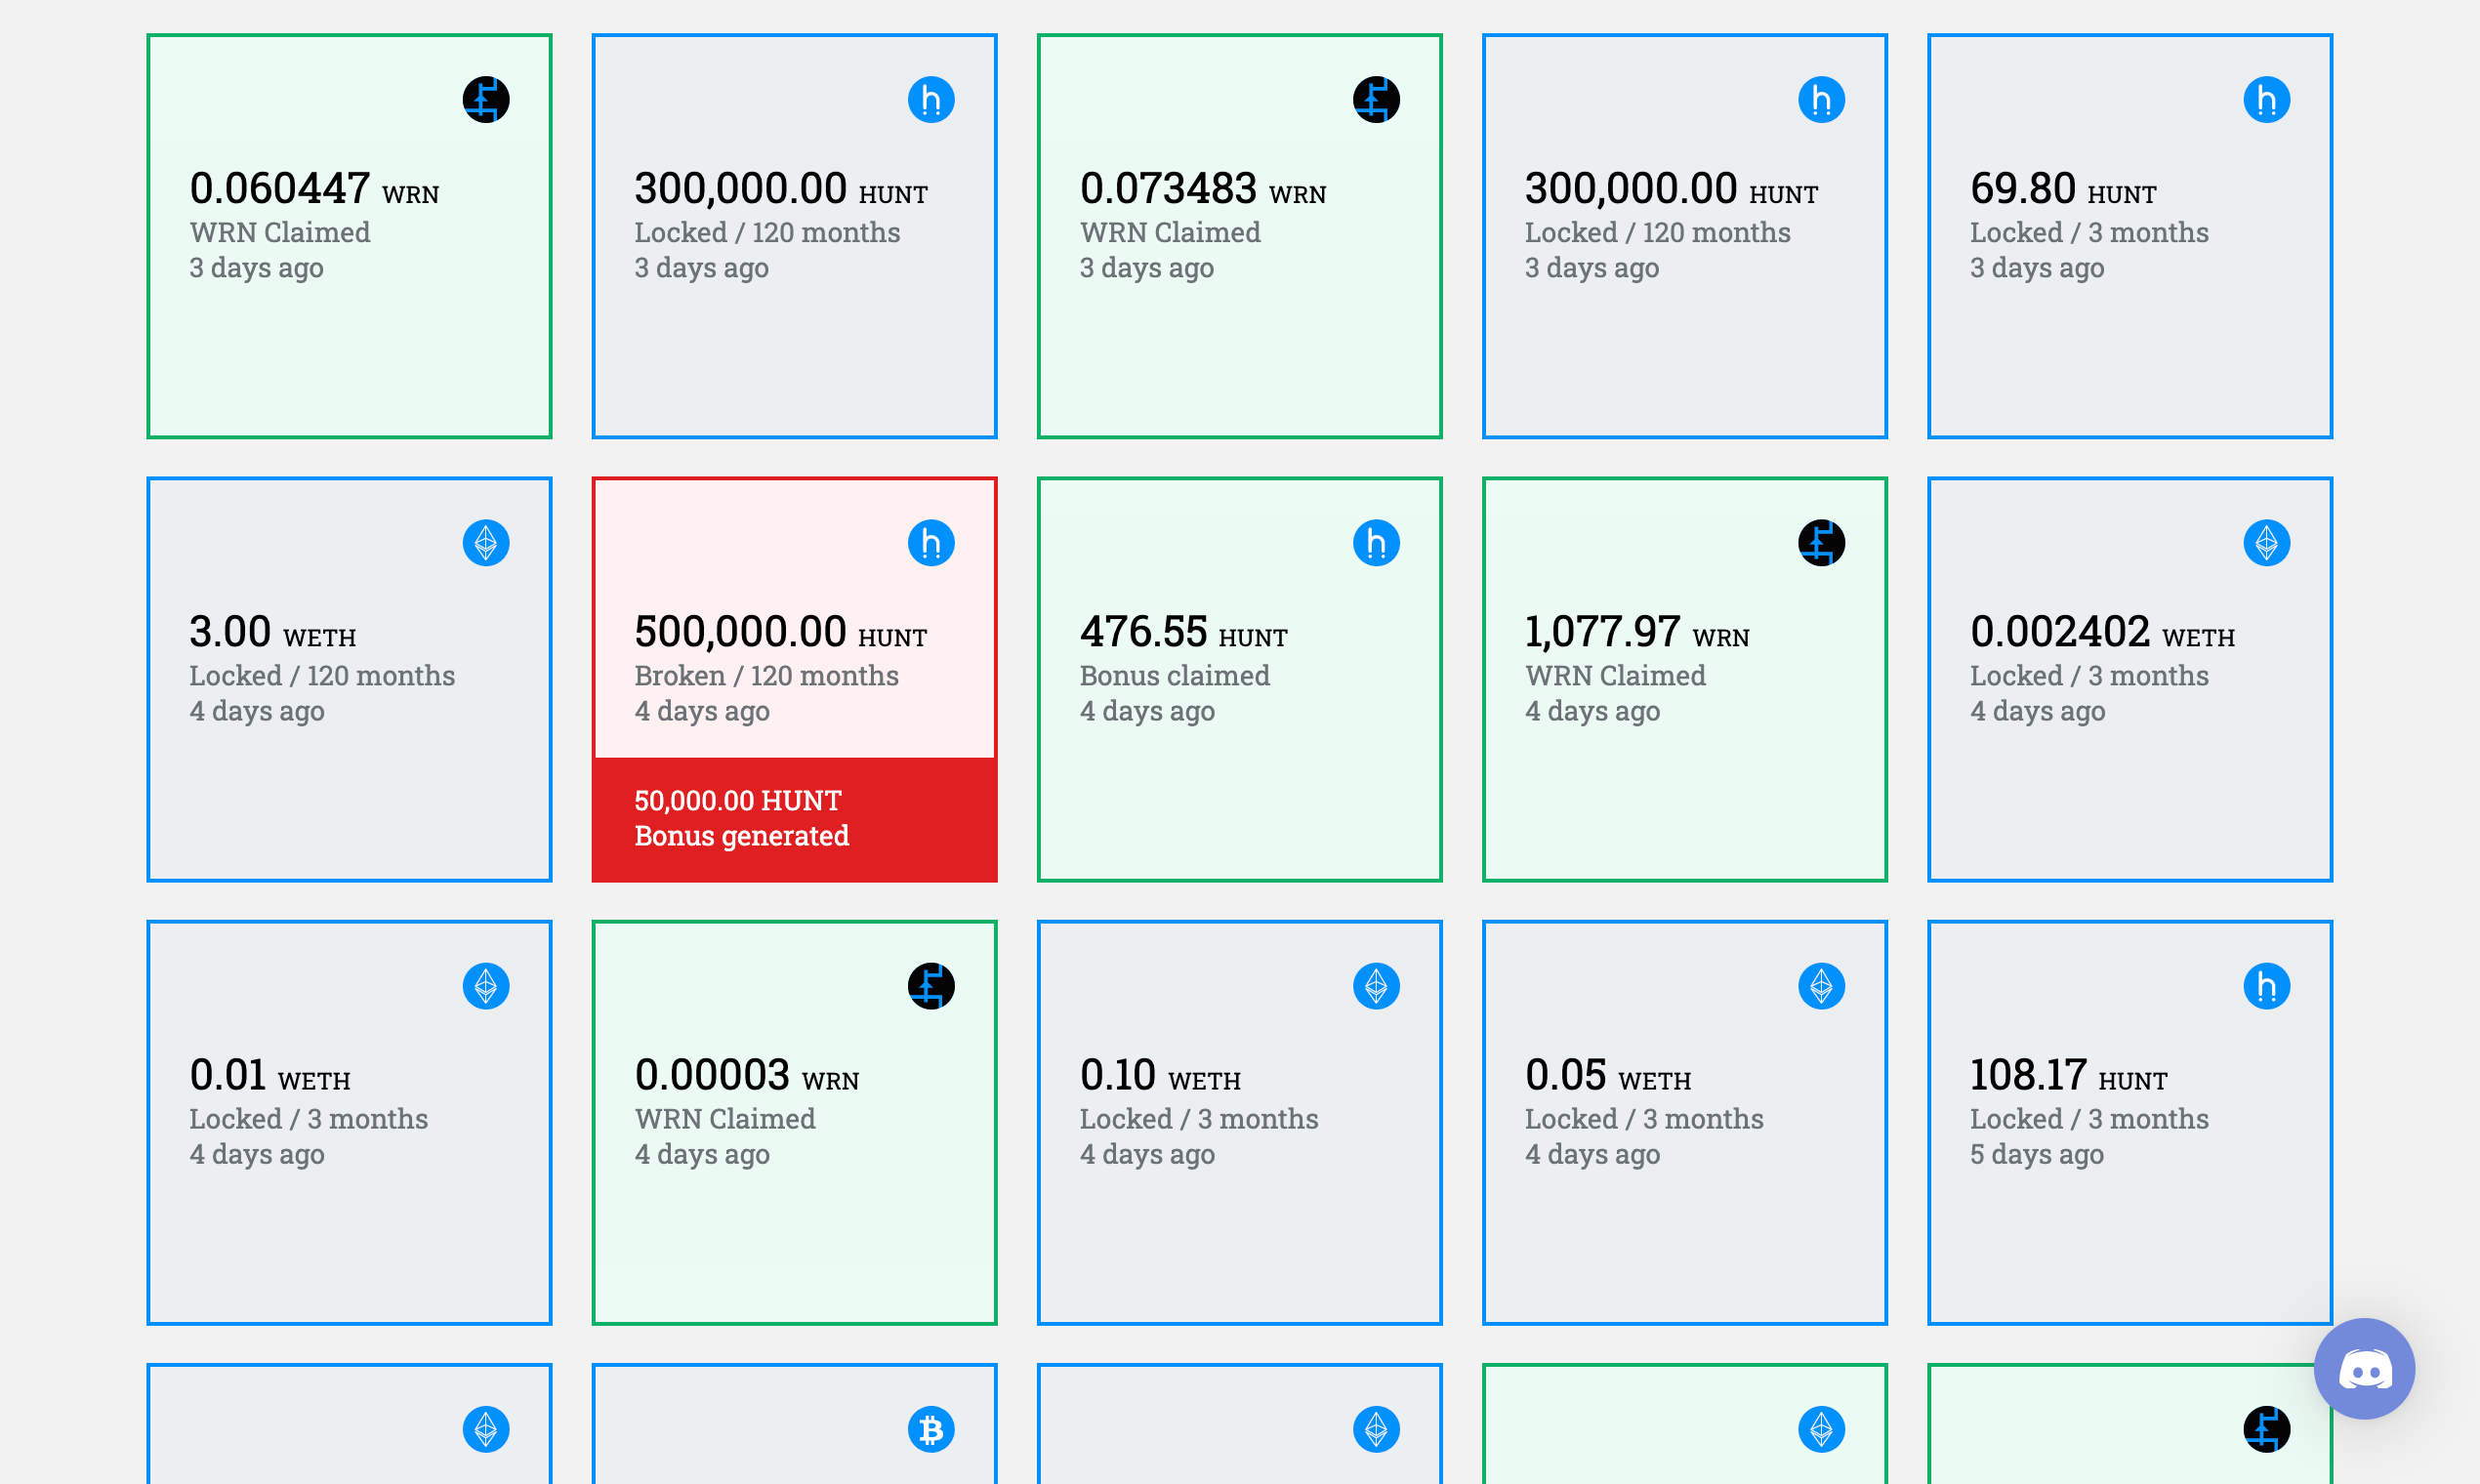Click HUNT icon on 69.80 HUNT card
This screenshot has width=2480, height=1484.
point(2266,100)
